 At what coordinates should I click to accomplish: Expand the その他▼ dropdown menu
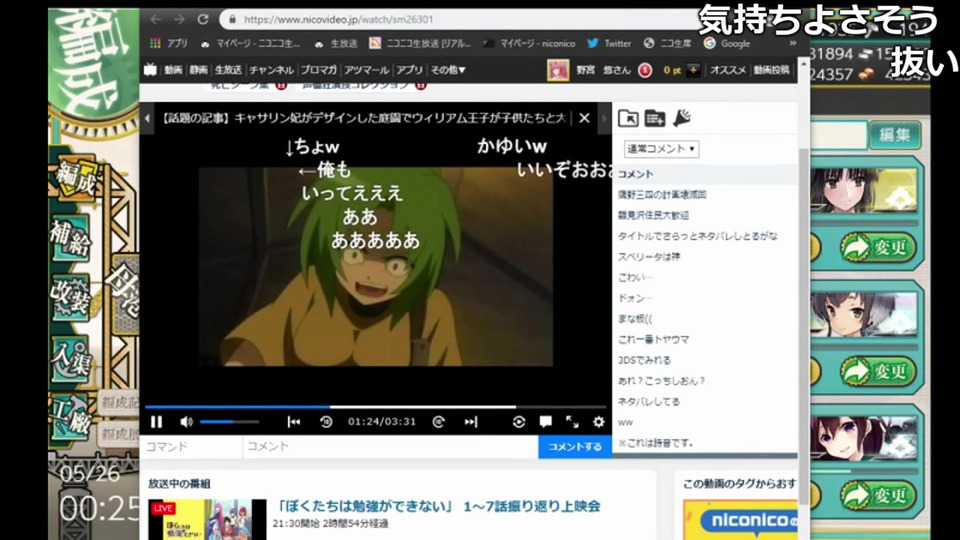[x=448, y=70]
